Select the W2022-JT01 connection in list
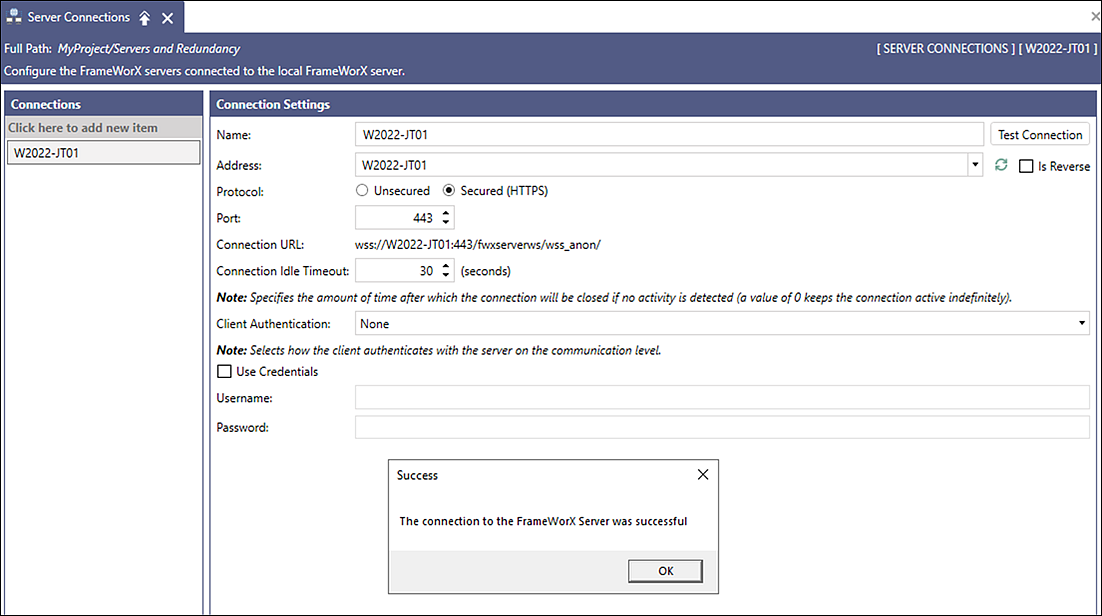The width and height of the screenshot is (1102, 616). tap(103, 153)
